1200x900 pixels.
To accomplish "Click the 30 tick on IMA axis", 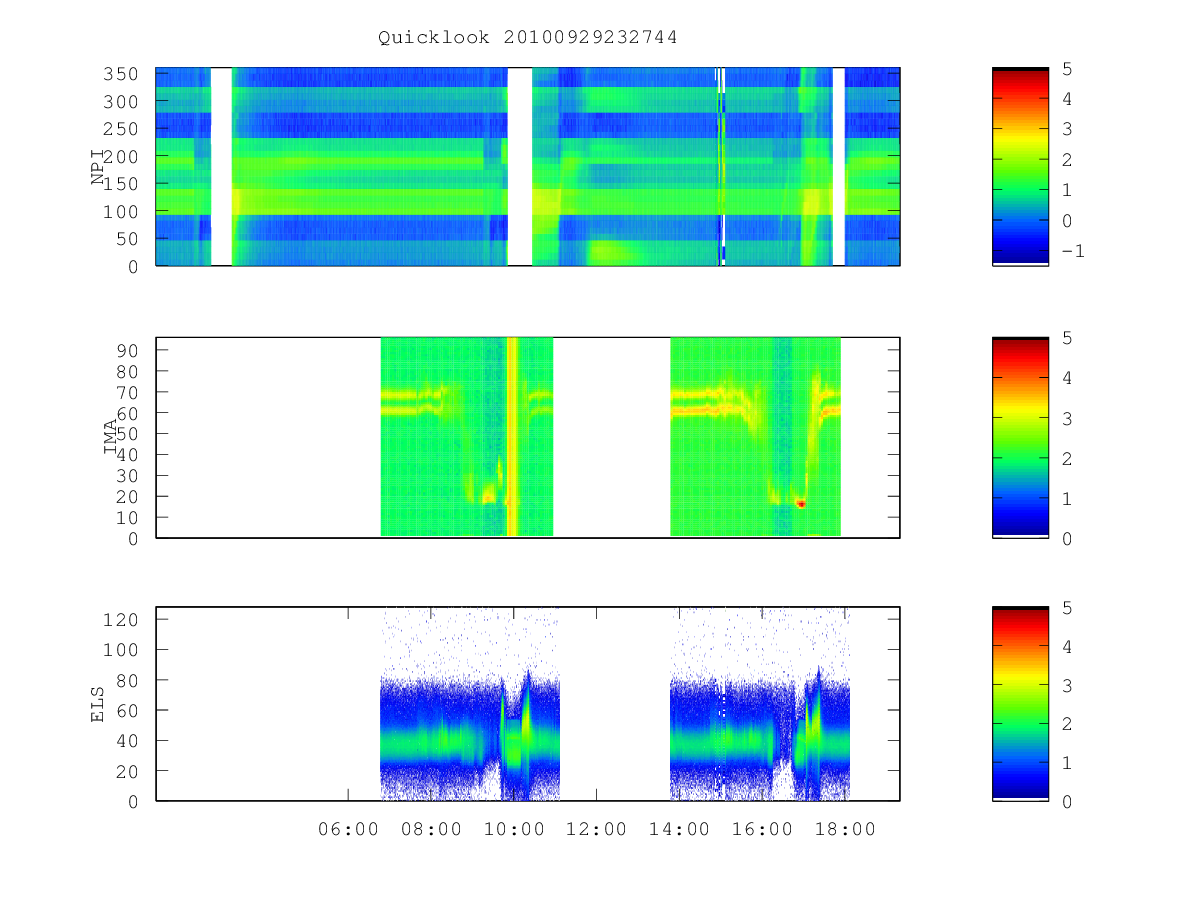I will [x=128, y=475].
